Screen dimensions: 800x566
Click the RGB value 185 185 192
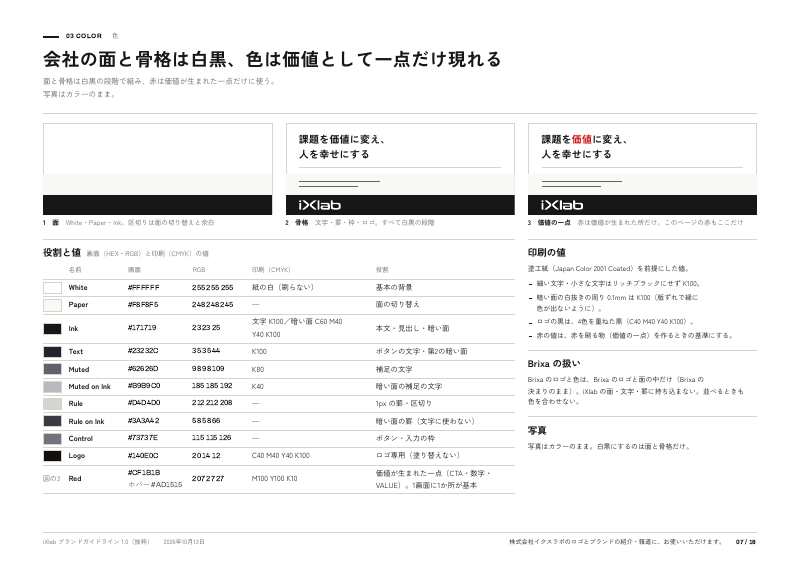coord(212,386)
